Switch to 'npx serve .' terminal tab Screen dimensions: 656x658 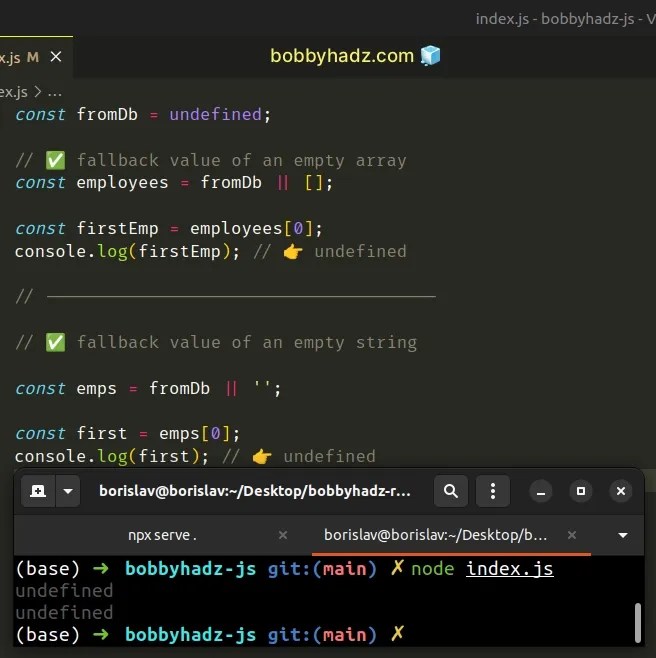point(162,535)
